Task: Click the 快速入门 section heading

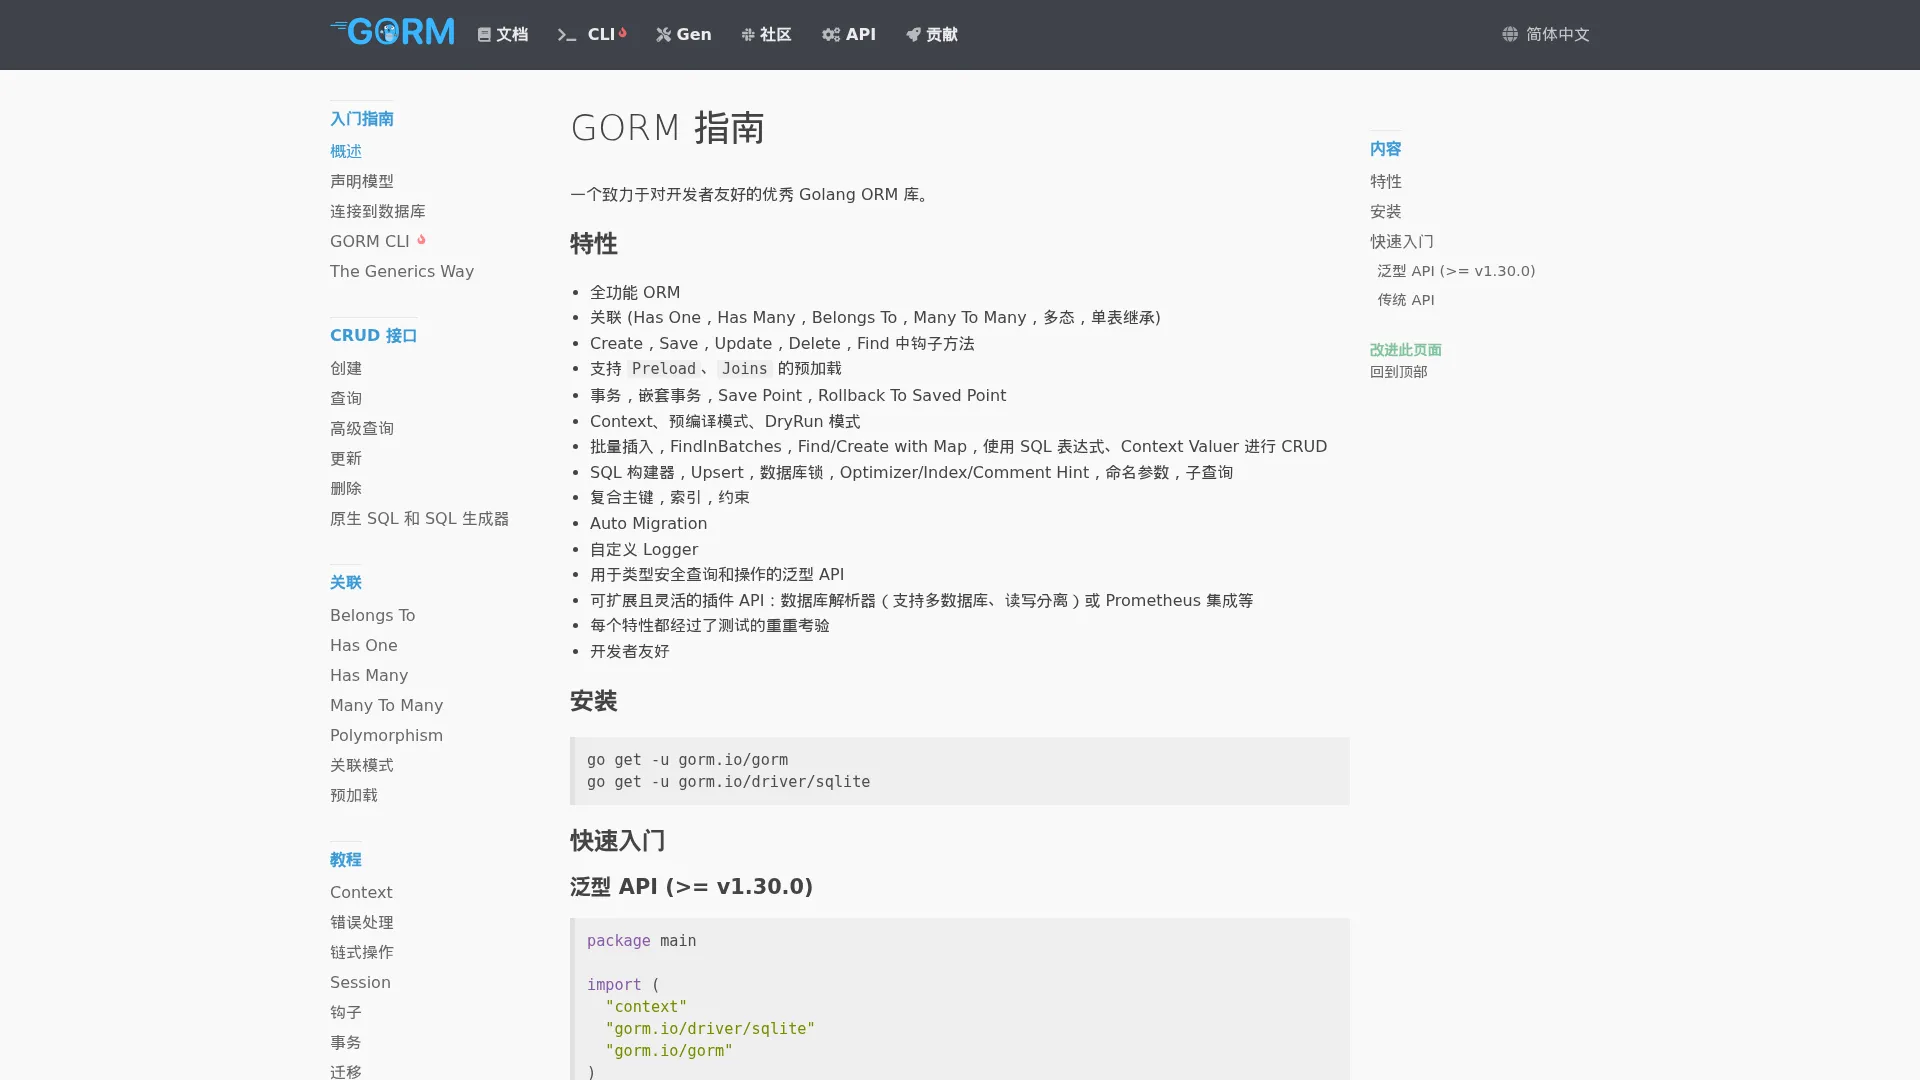Action: coord(618,841)
